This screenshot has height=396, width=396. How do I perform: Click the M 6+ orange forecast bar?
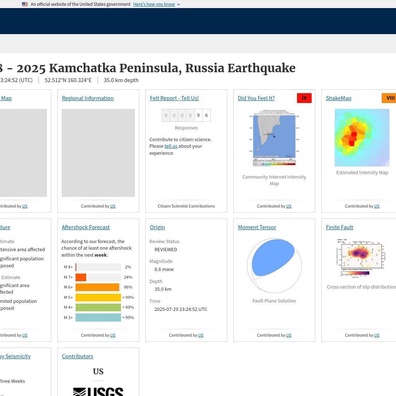pyautogui.click(x=98, y=287)
